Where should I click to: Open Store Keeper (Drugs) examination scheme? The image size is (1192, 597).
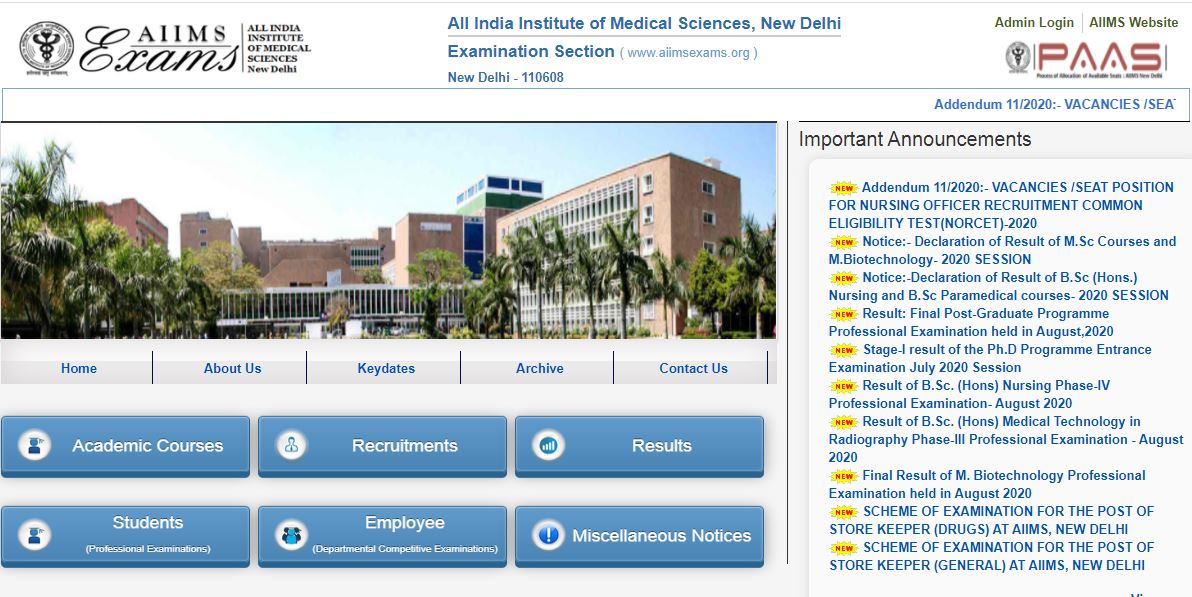(x=991, y=520)
